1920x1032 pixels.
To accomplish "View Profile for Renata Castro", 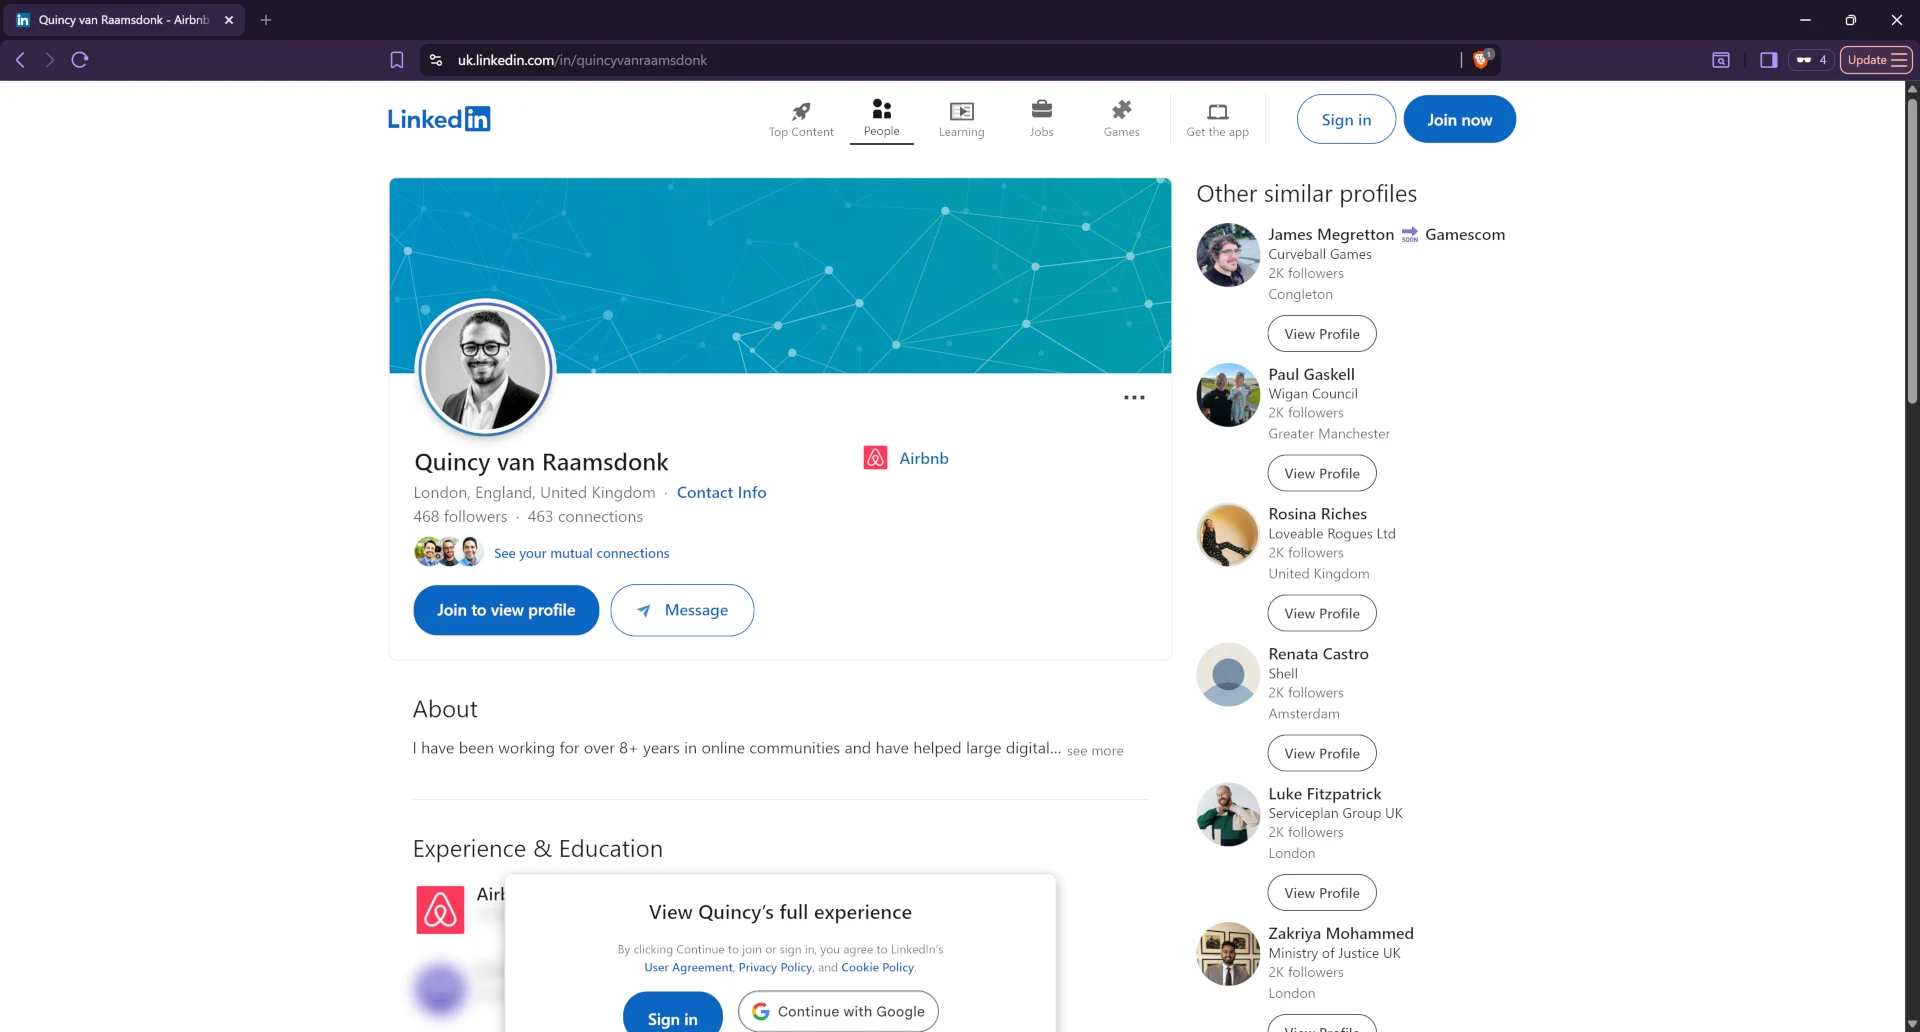I will coord(1322,754).
